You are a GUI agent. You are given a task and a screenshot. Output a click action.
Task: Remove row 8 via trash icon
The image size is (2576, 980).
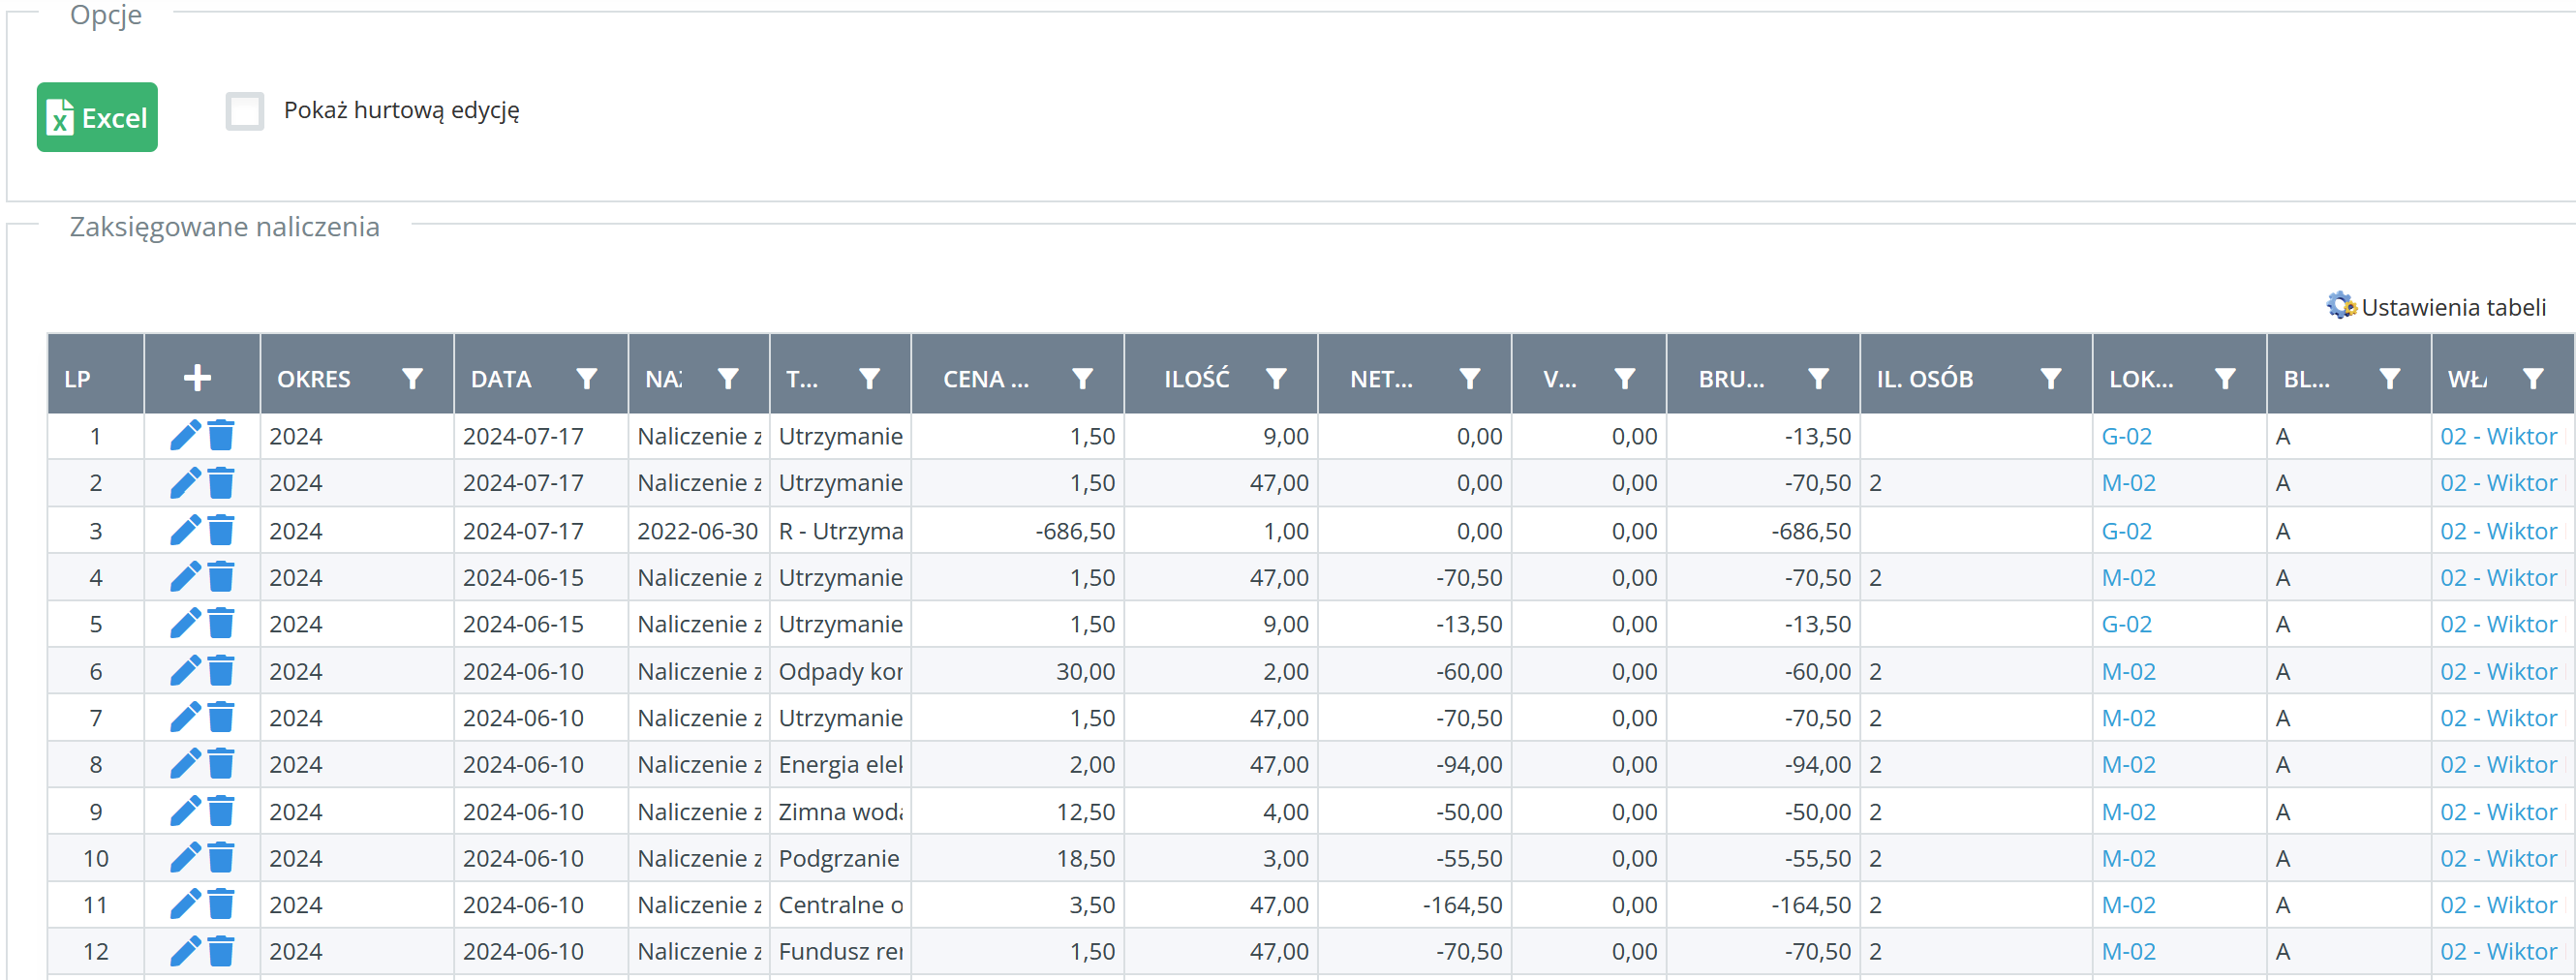tap(221, 764)
